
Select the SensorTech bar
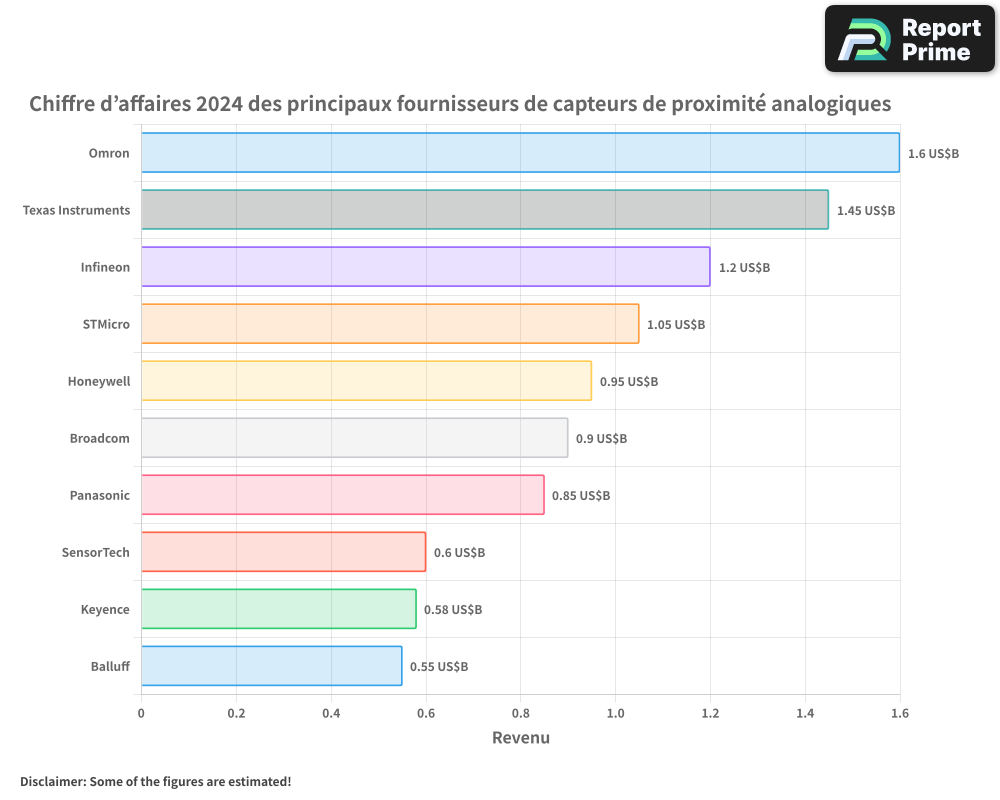(x=283, y=552)
